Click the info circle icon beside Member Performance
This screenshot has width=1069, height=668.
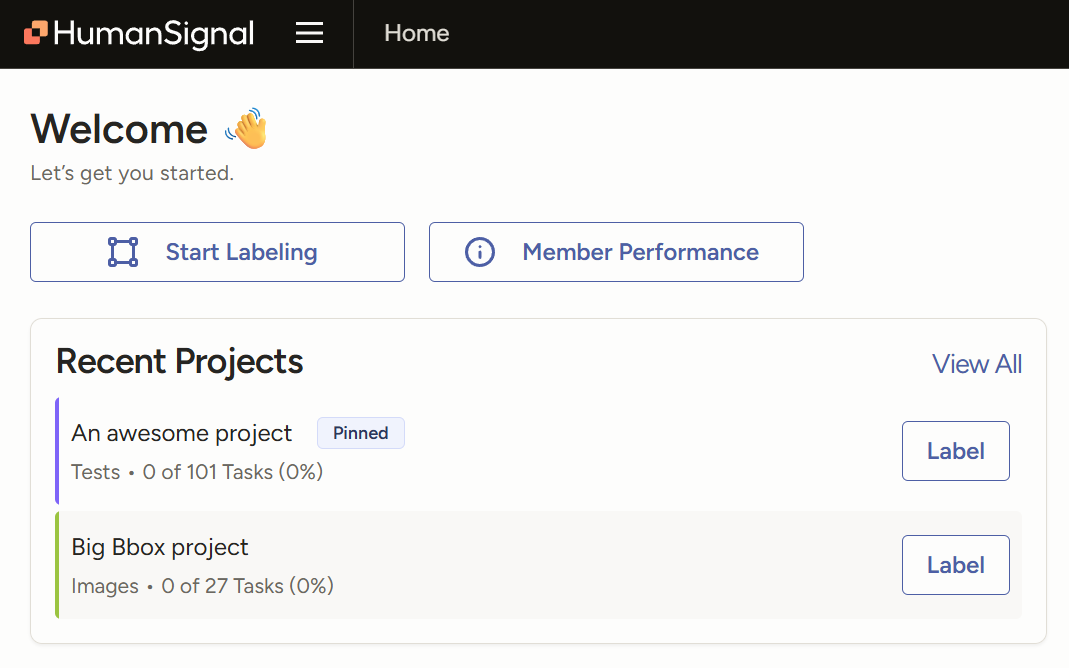click(480, 252)
